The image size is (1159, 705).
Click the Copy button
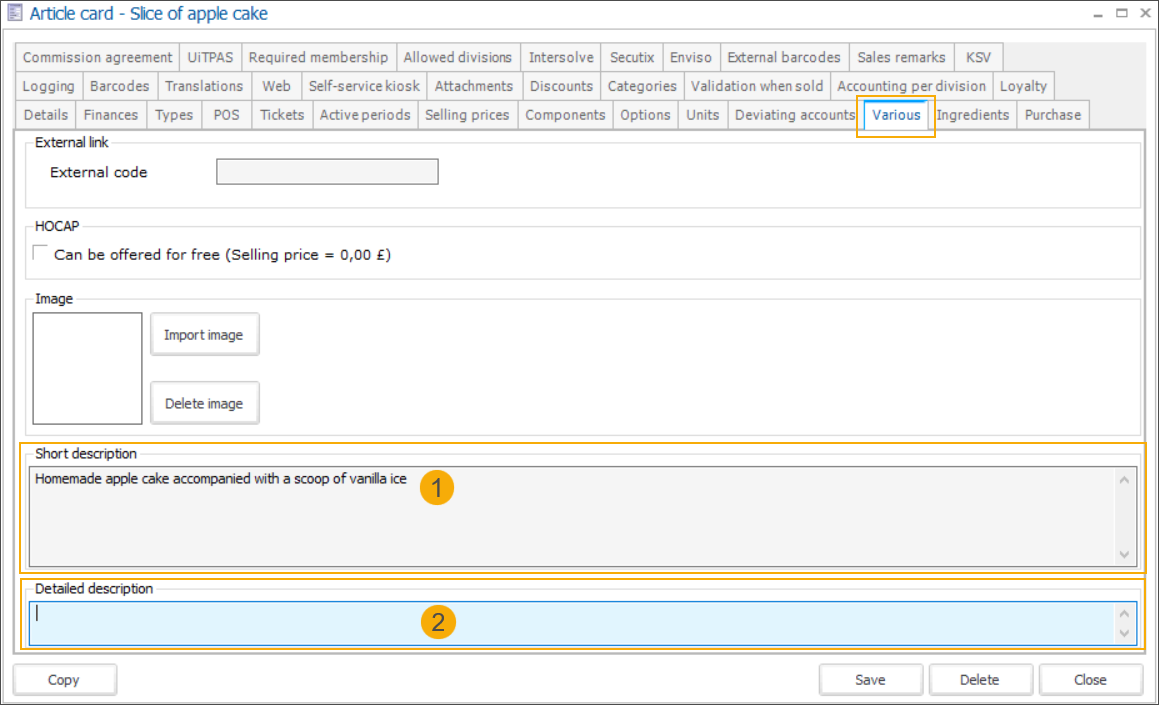click(64, 680)
